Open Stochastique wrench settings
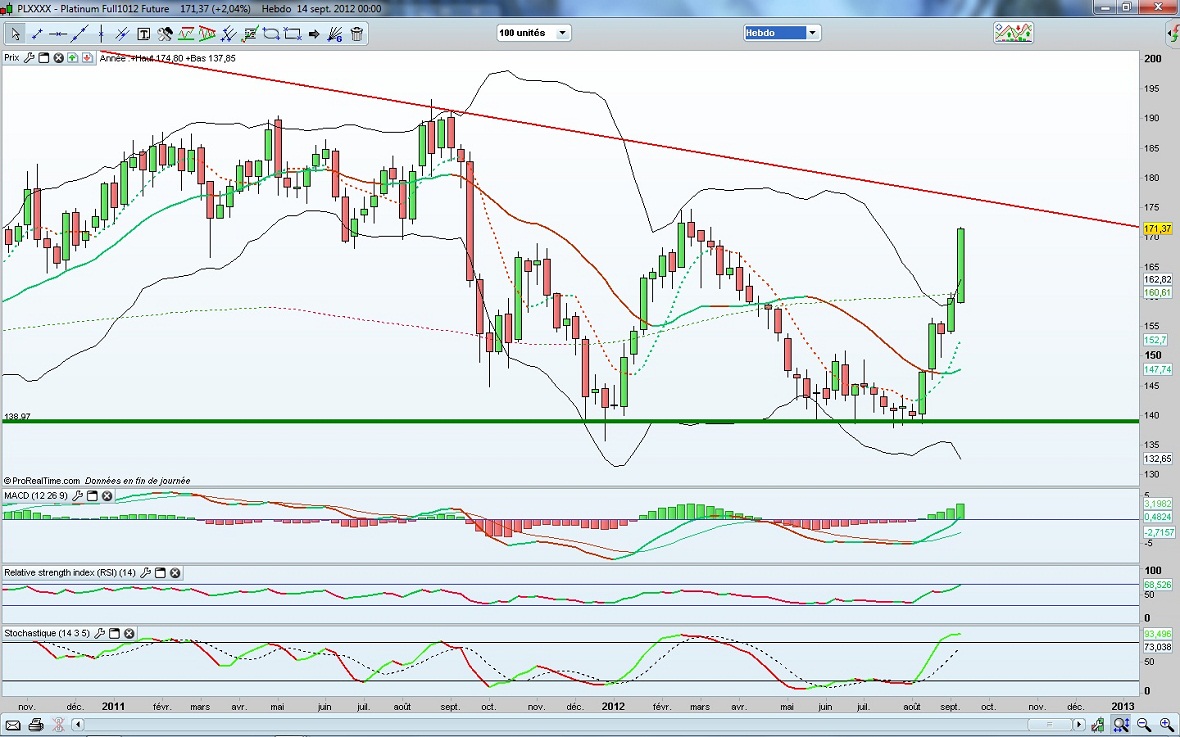The image size is (1180, 737). point(99,634)
